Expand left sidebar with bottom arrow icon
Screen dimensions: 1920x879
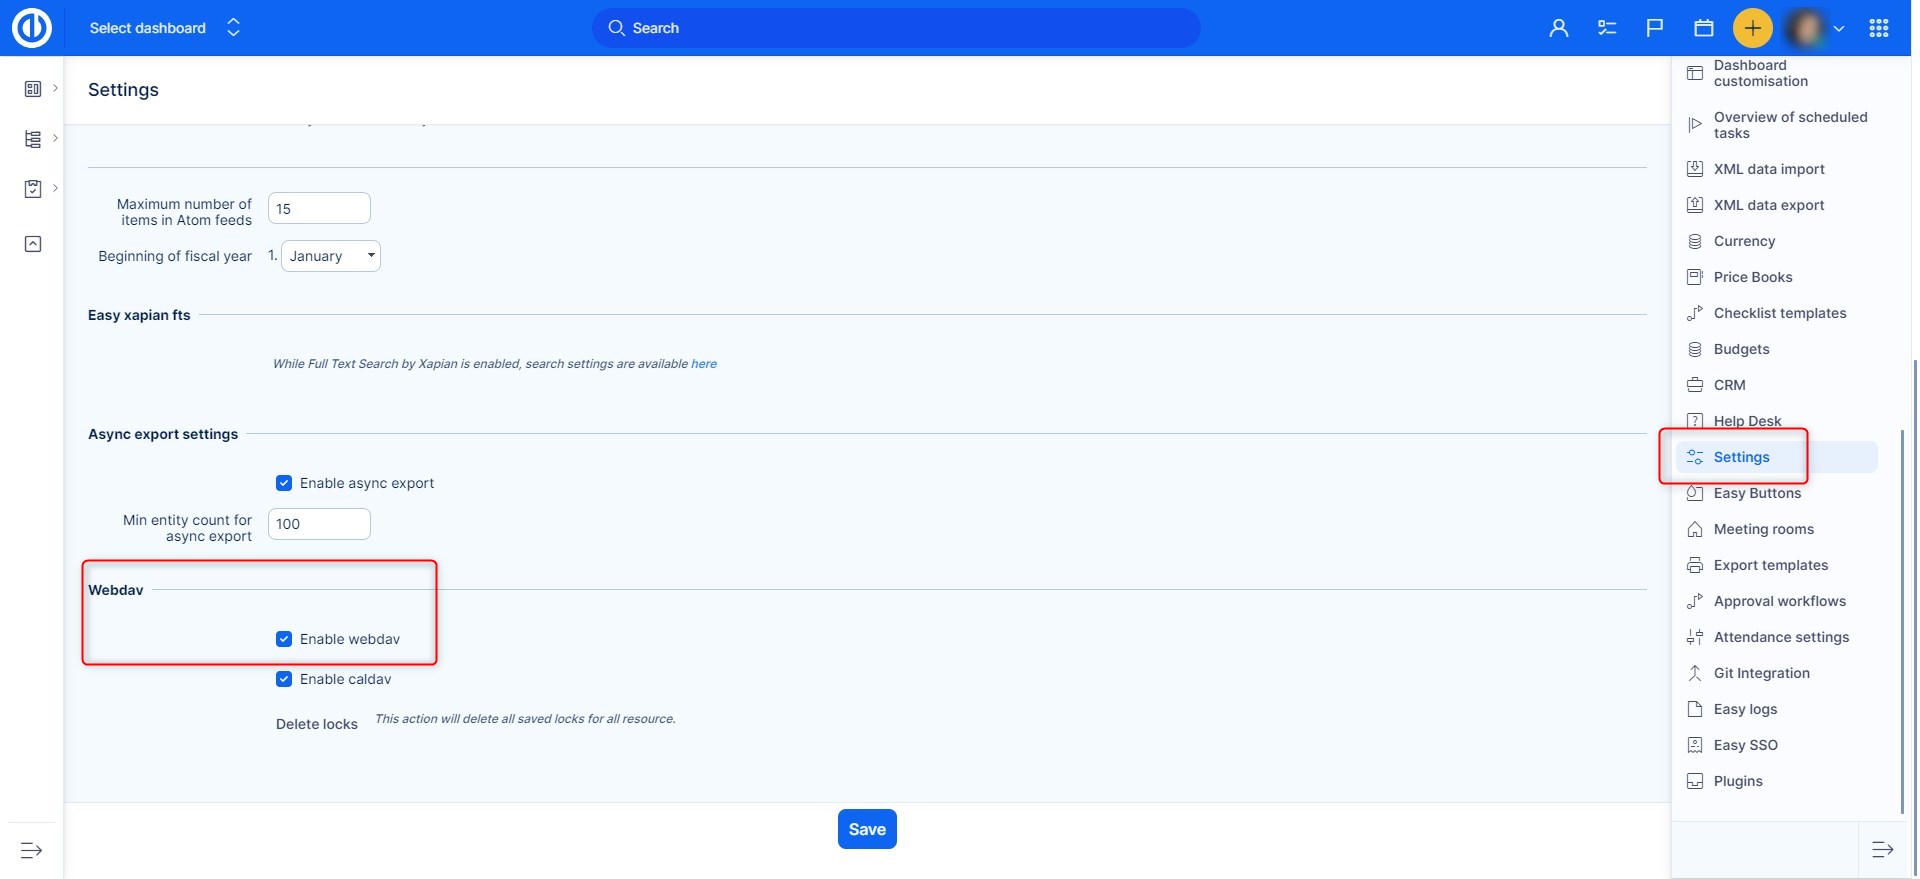click(32, 850)
